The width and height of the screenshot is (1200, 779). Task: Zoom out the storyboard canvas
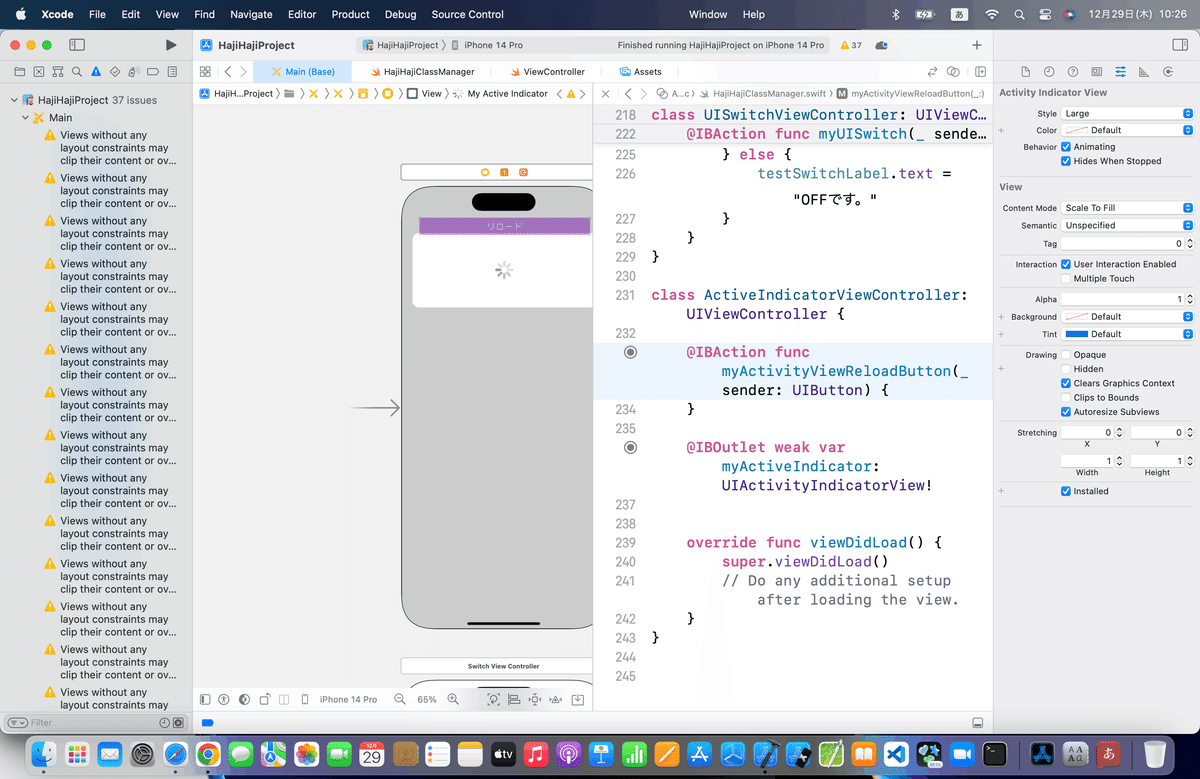coord(400,699)
